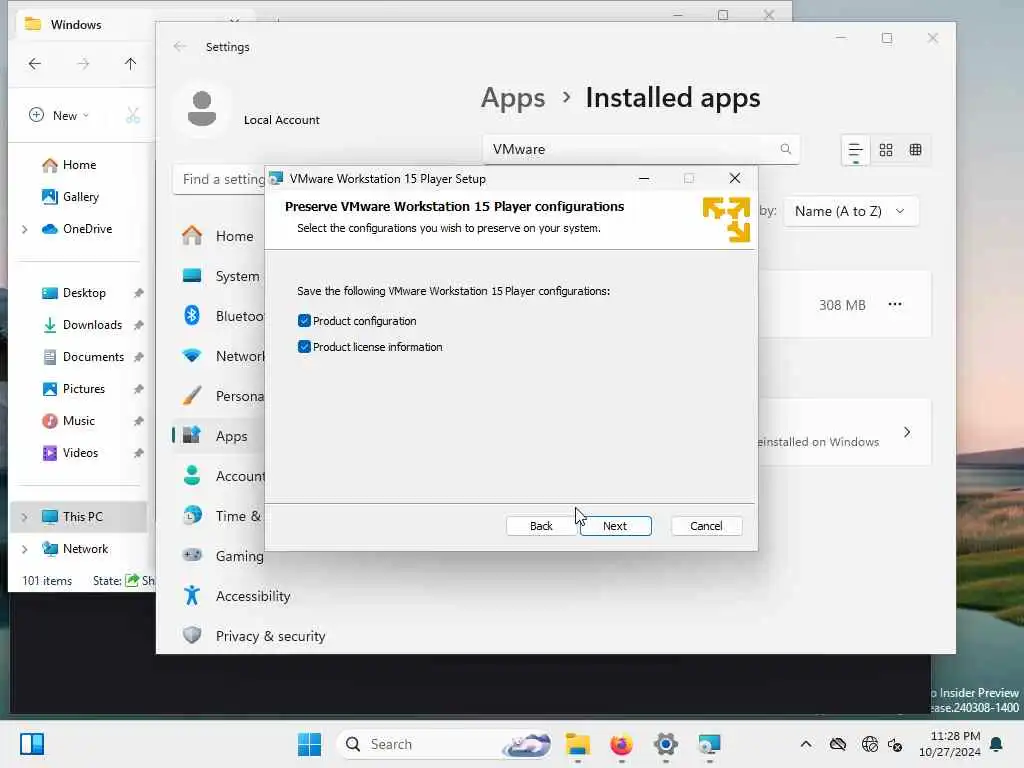1024x768 pixels.
Task: Open Widgets button on taskbar
Action: pyautogui.click(x=31, y=744)
